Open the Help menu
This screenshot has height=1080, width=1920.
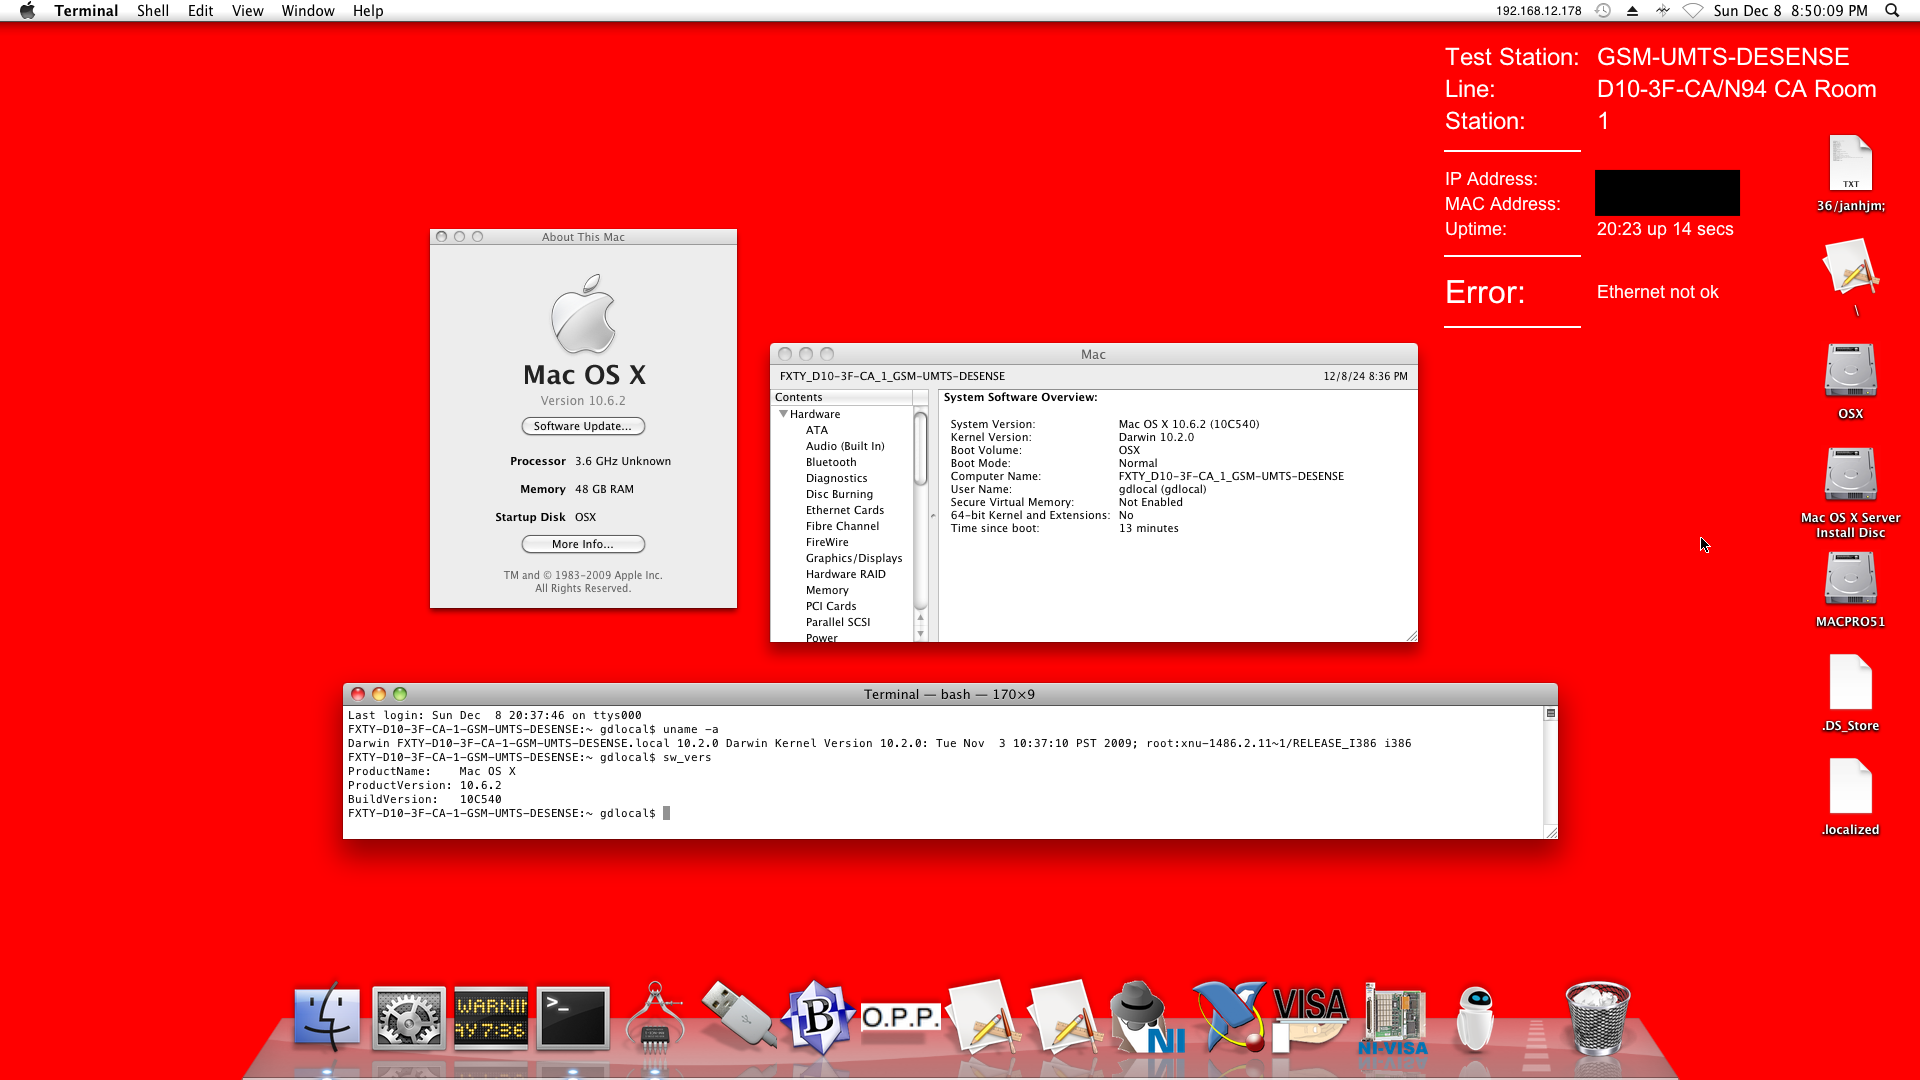point(367,11)
